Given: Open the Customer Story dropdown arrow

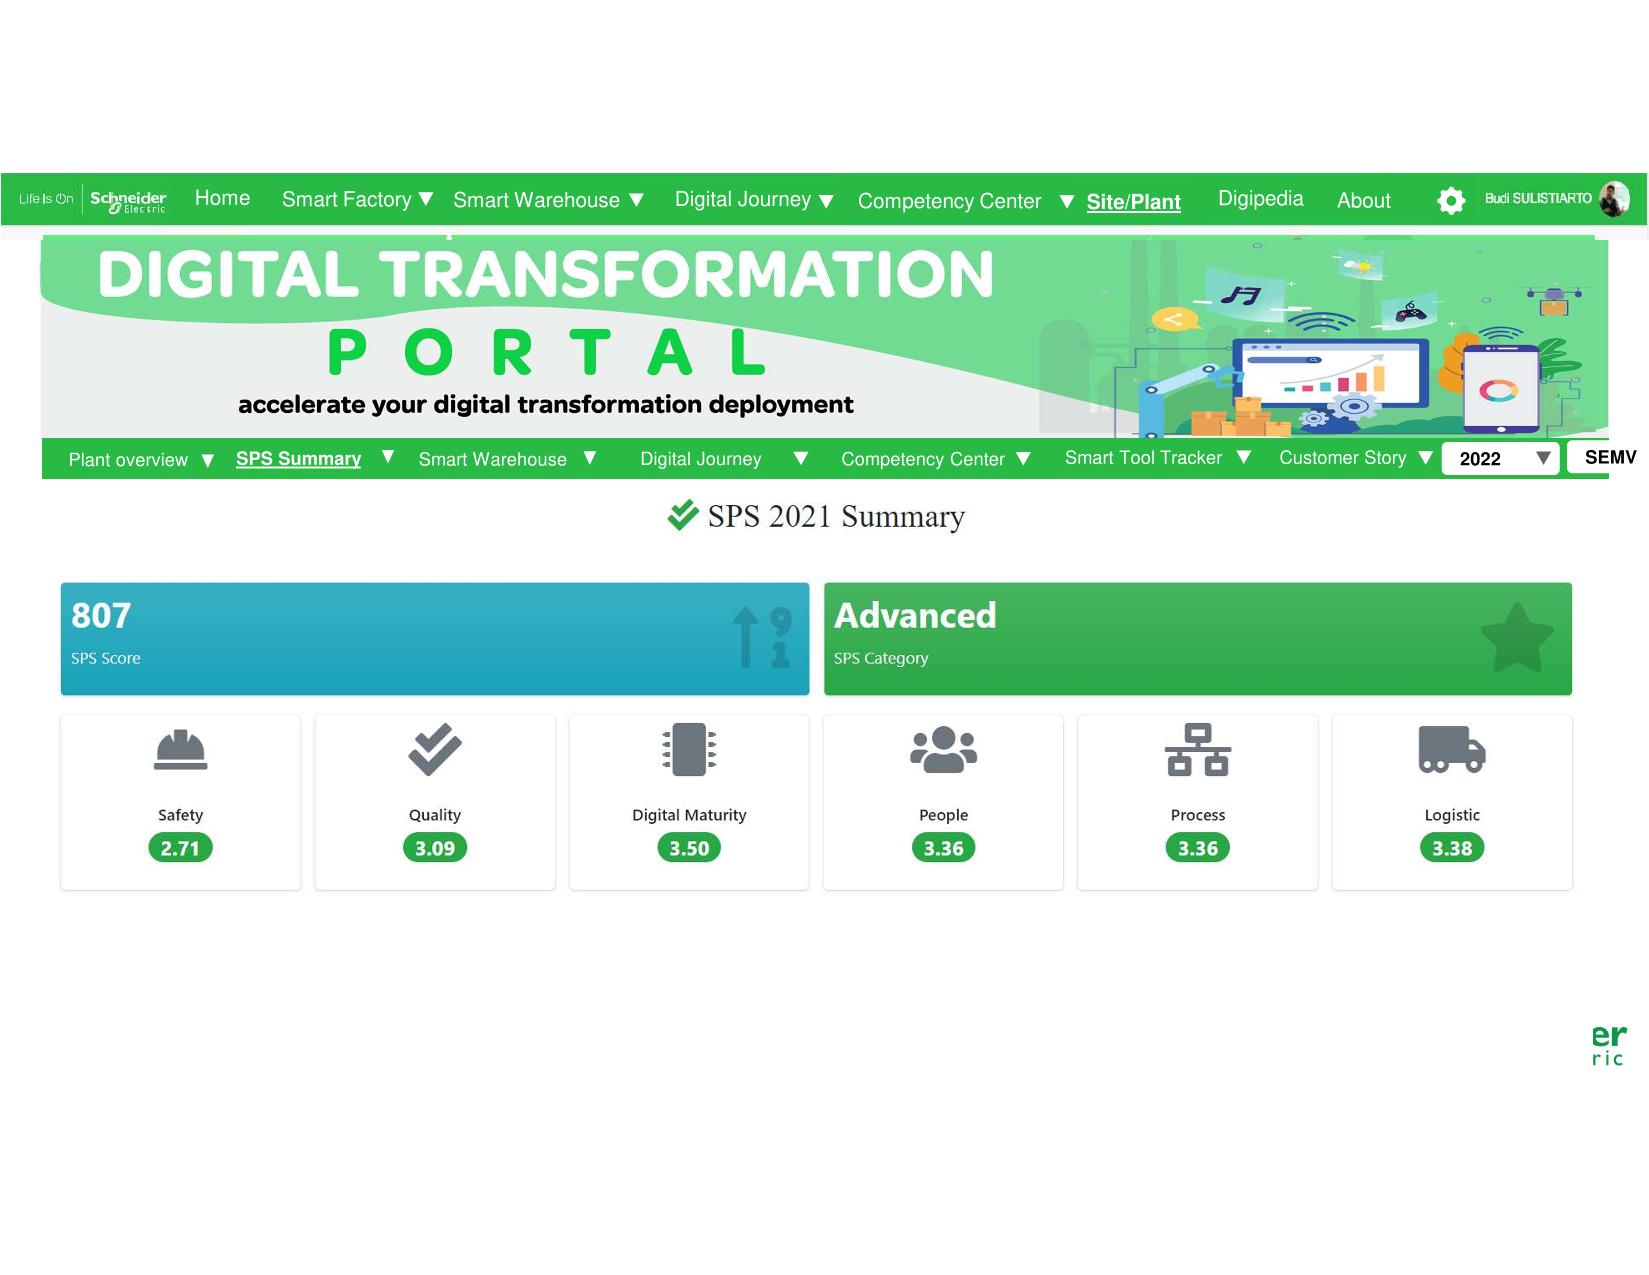Looking at the screenshot, I should tap(1426, 457).
